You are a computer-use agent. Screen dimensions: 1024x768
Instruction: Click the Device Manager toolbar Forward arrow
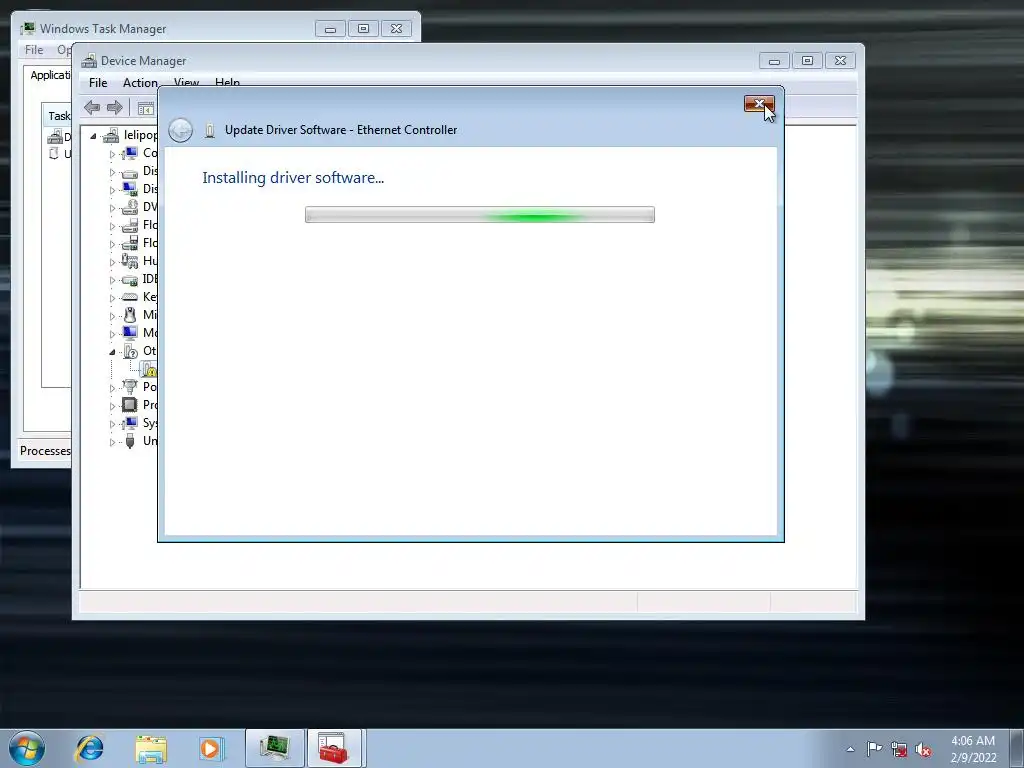point(115,108)
